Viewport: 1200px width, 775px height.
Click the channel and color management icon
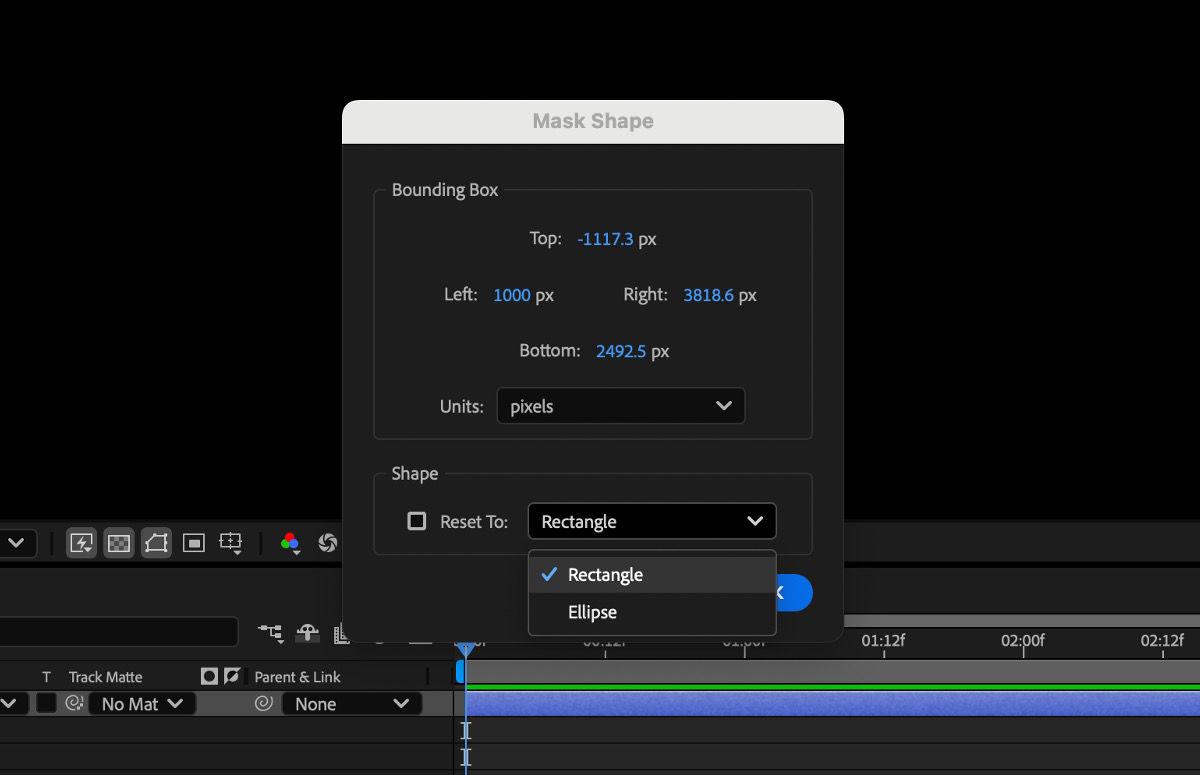(x=290, y=543)
